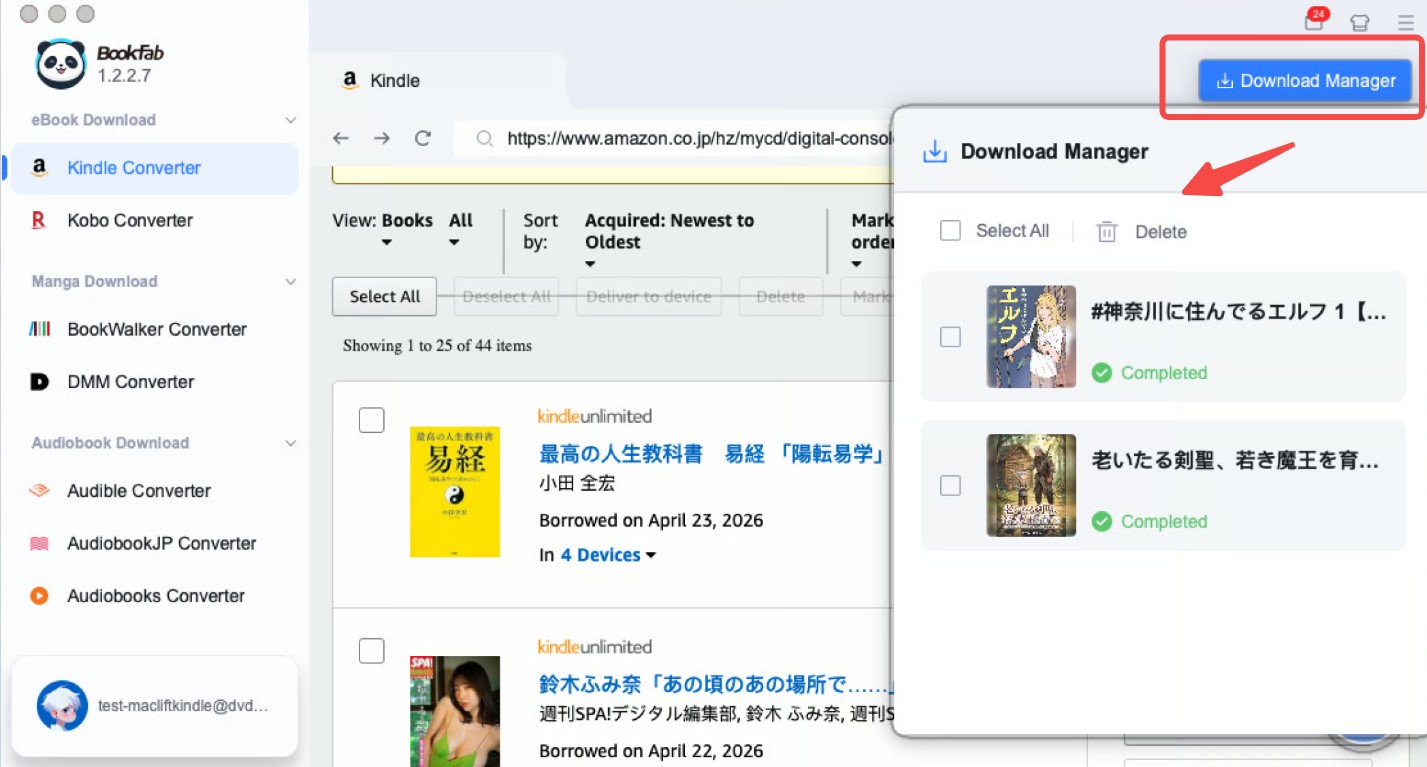The image size is (1427, 767).
Task: Click 'Borrowed on April 23, 2026' text
Action: pos(651,521)
